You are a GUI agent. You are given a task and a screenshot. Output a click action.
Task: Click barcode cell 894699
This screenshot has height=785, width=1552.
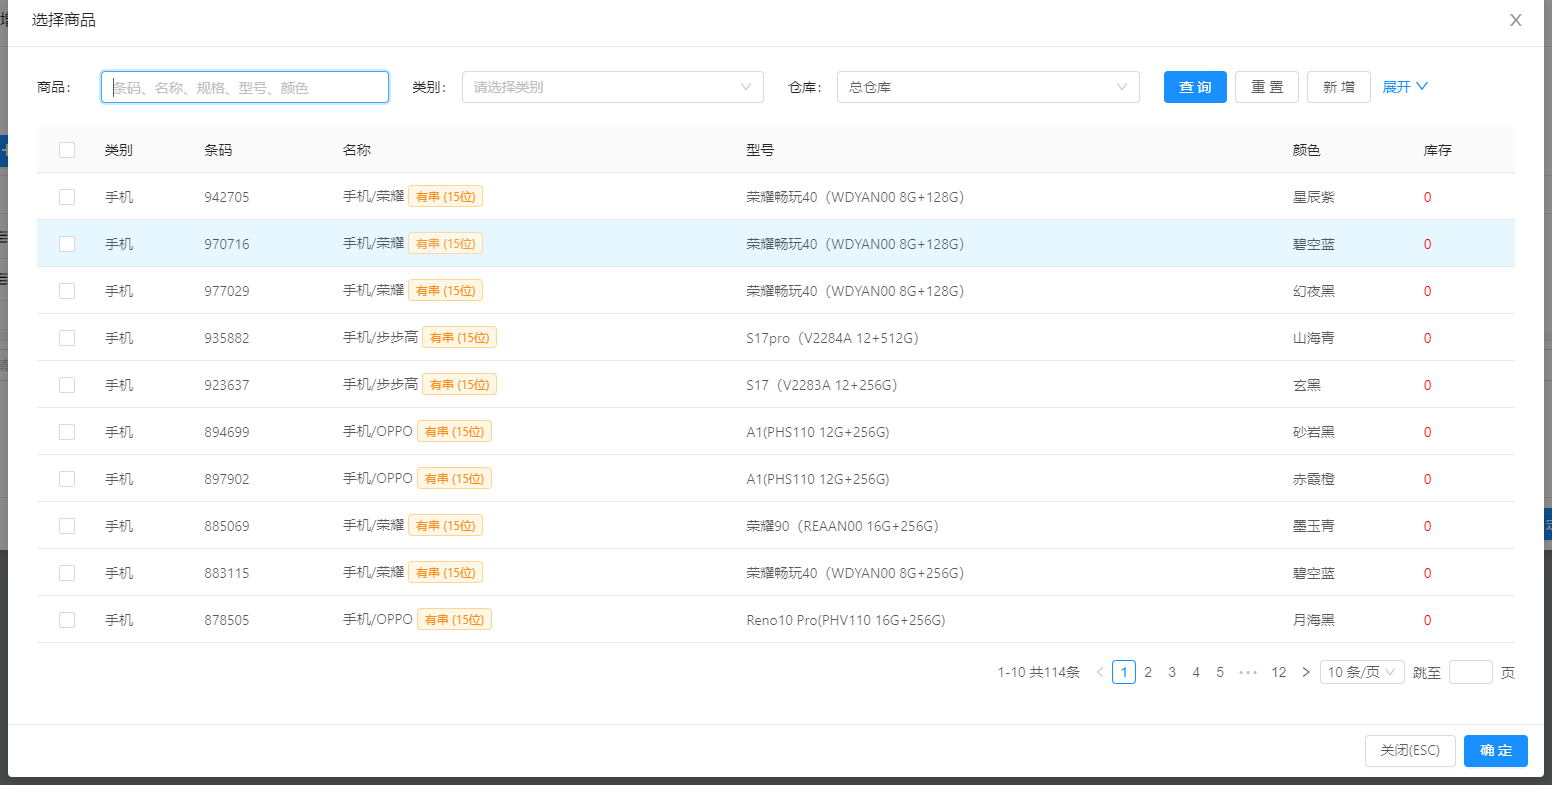pyautogui.click(x=227, y=432)
